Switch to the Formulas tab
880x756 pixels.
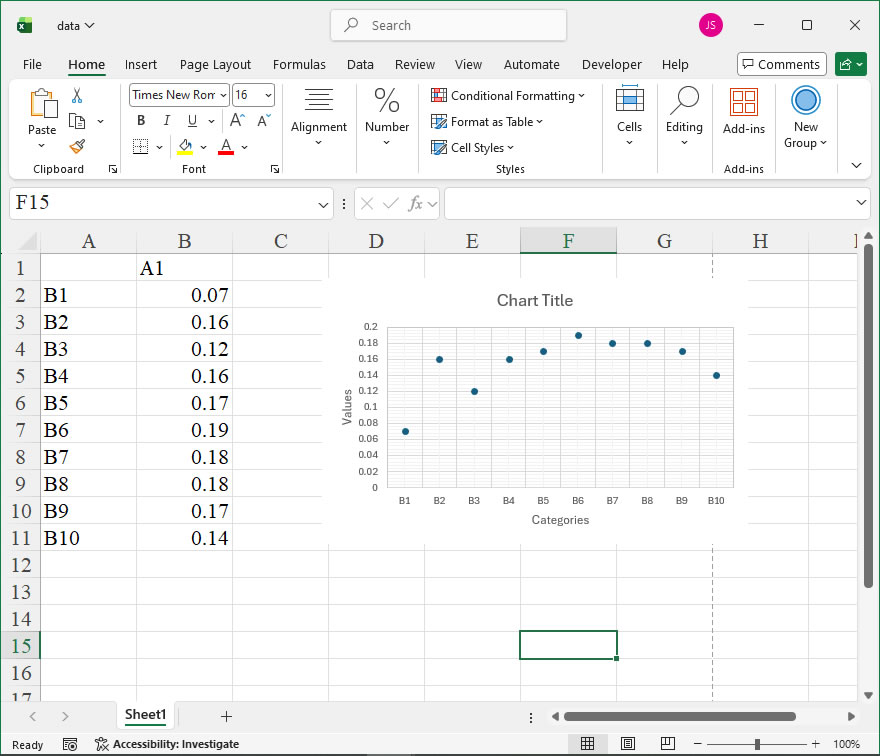(299, 64)
